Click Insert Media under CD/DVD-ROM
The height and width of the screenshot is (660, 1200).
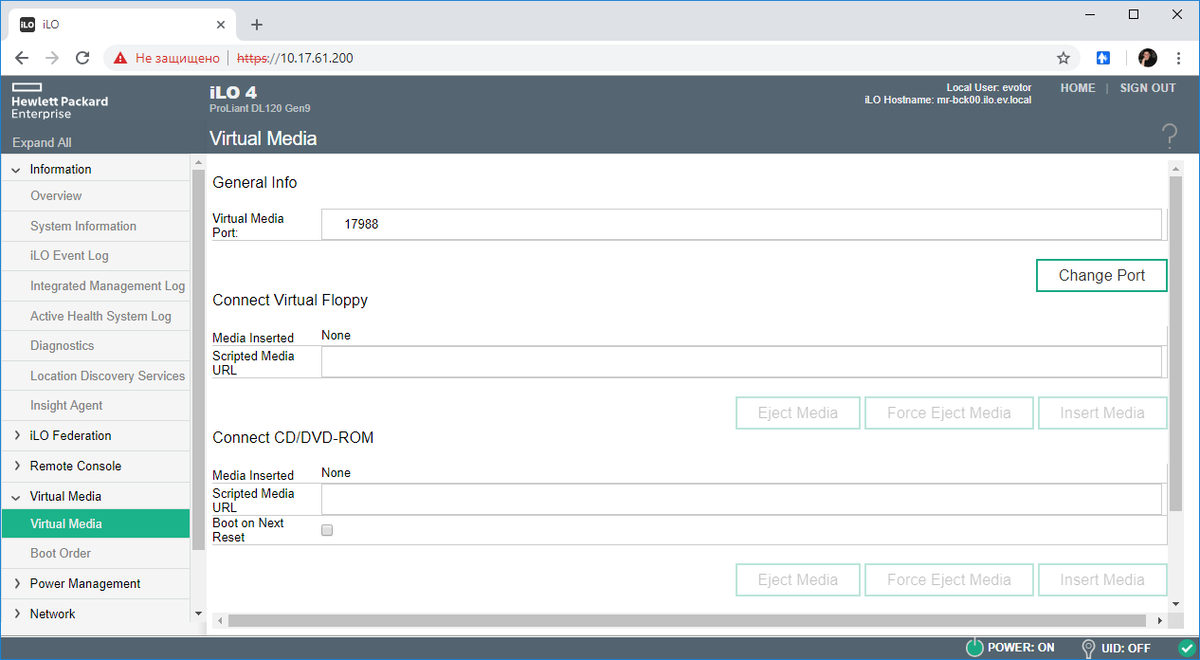[1102, 580]
